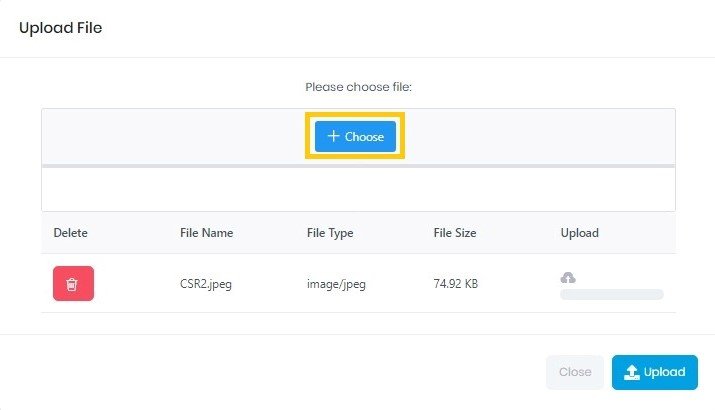The width and height of the screenshot is (715, 410).
Task: Select the File Type column header
Action: click(330, 233)
